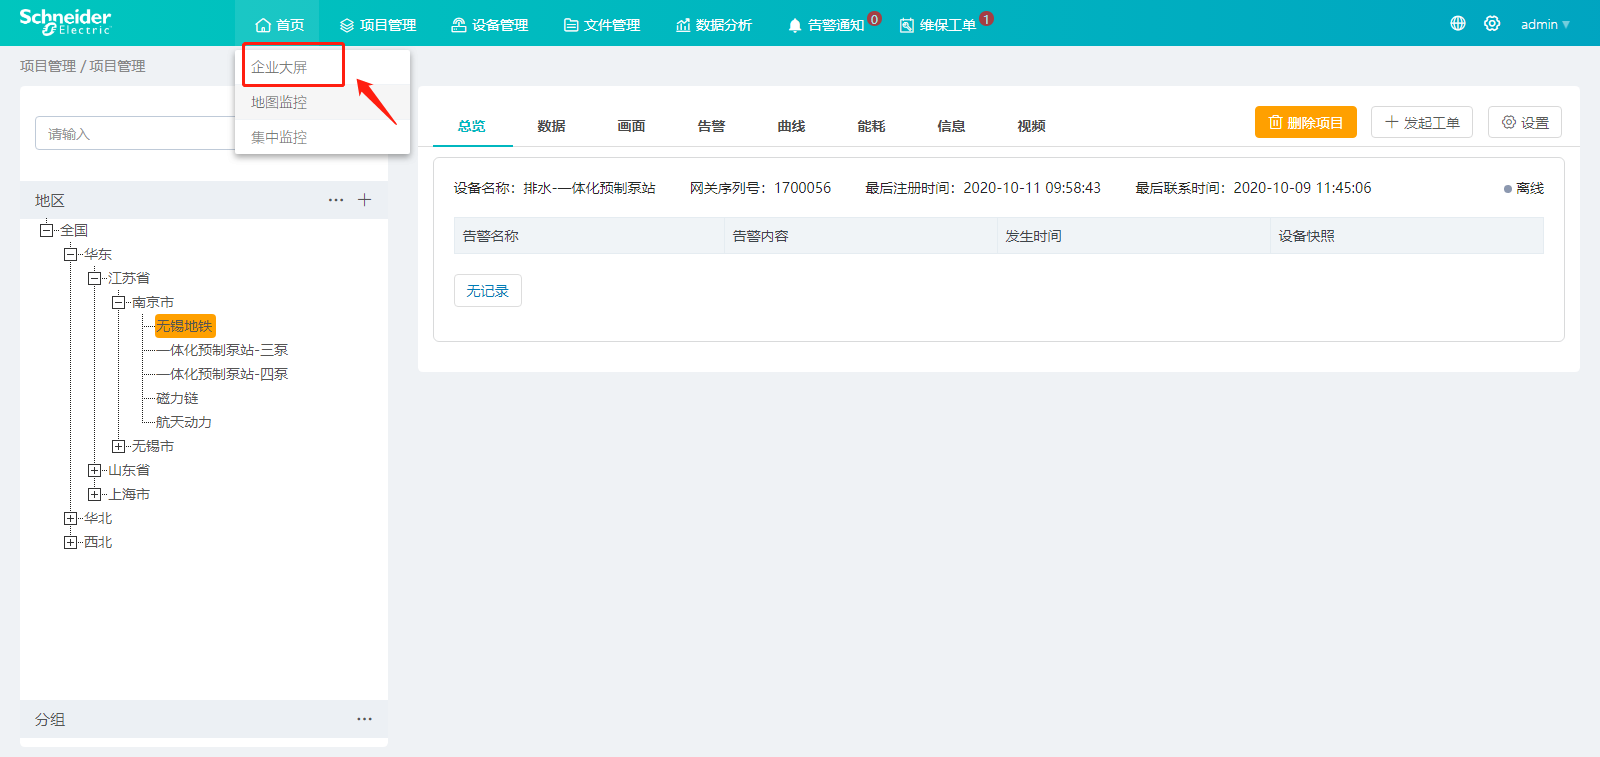The height and width of the screenshot is (757, 1600).
Task: Click the 发起工单 button
Action: coord(1422,122)
